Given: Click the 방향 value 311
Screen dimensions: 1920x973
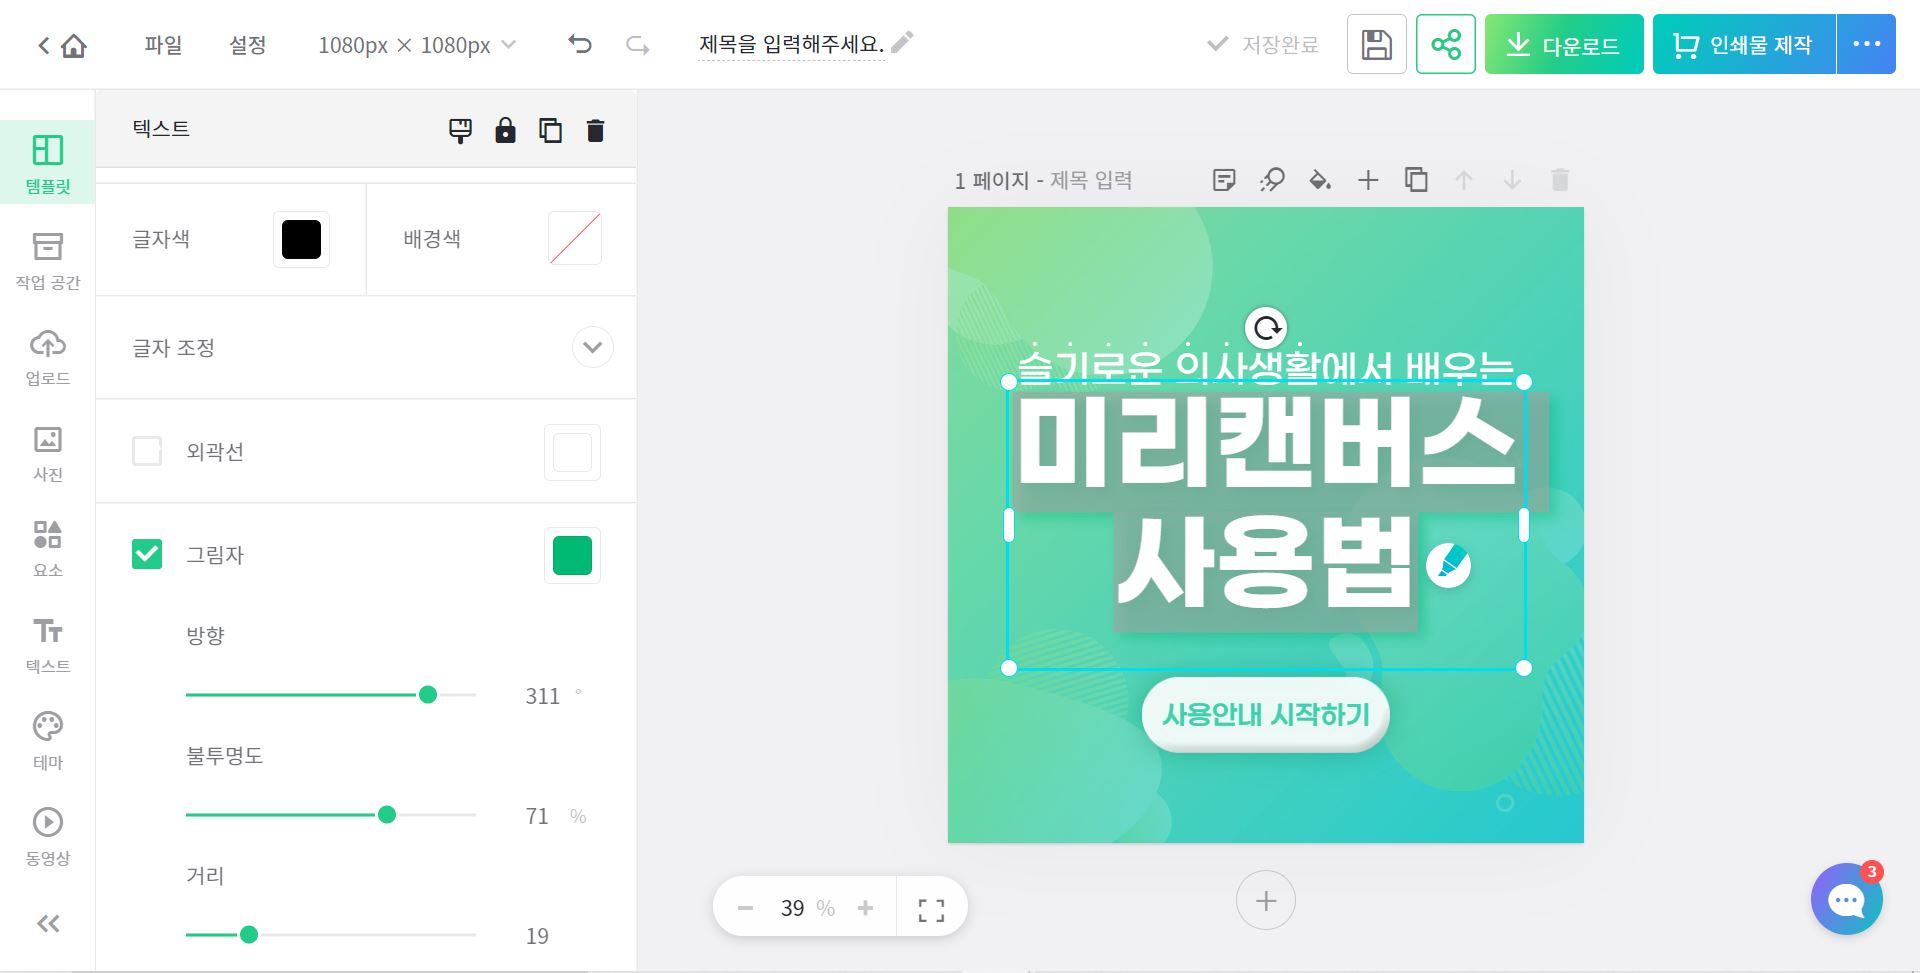Looking at the screenshot, I should [542, 696].
